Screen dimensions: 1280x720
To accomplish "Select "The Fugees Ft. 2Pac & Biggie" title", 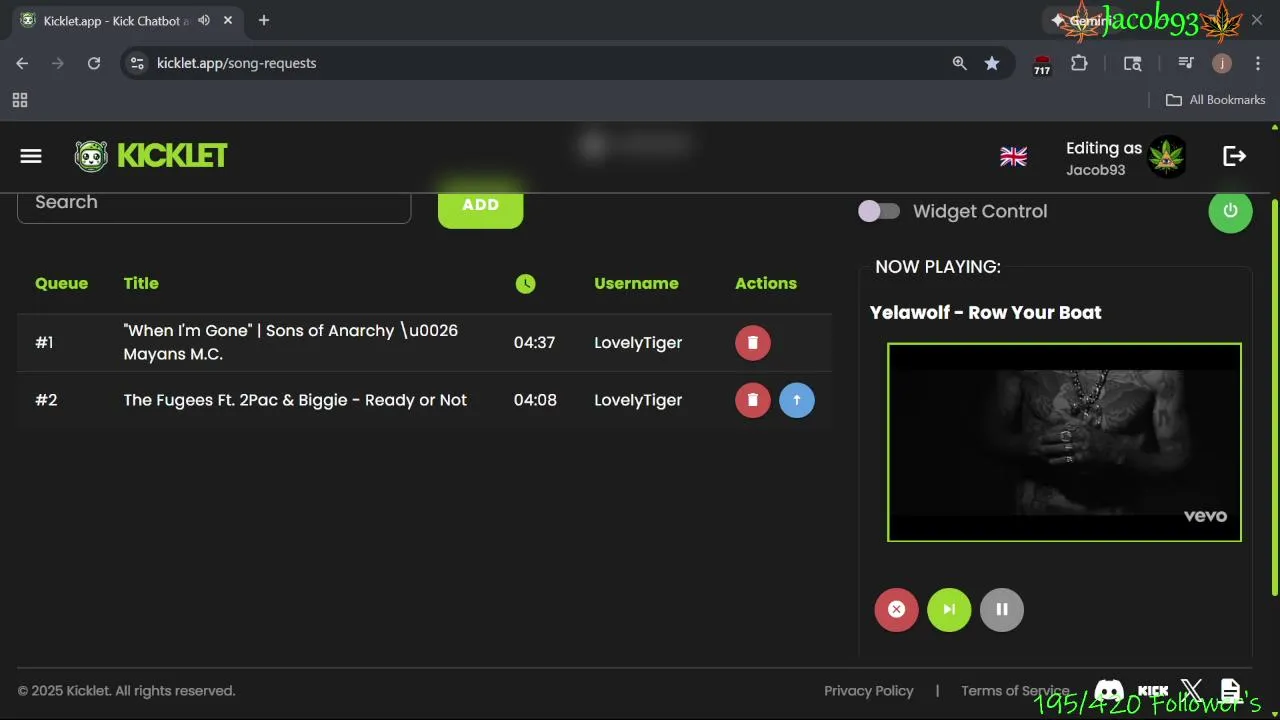I will click(295, 400).
